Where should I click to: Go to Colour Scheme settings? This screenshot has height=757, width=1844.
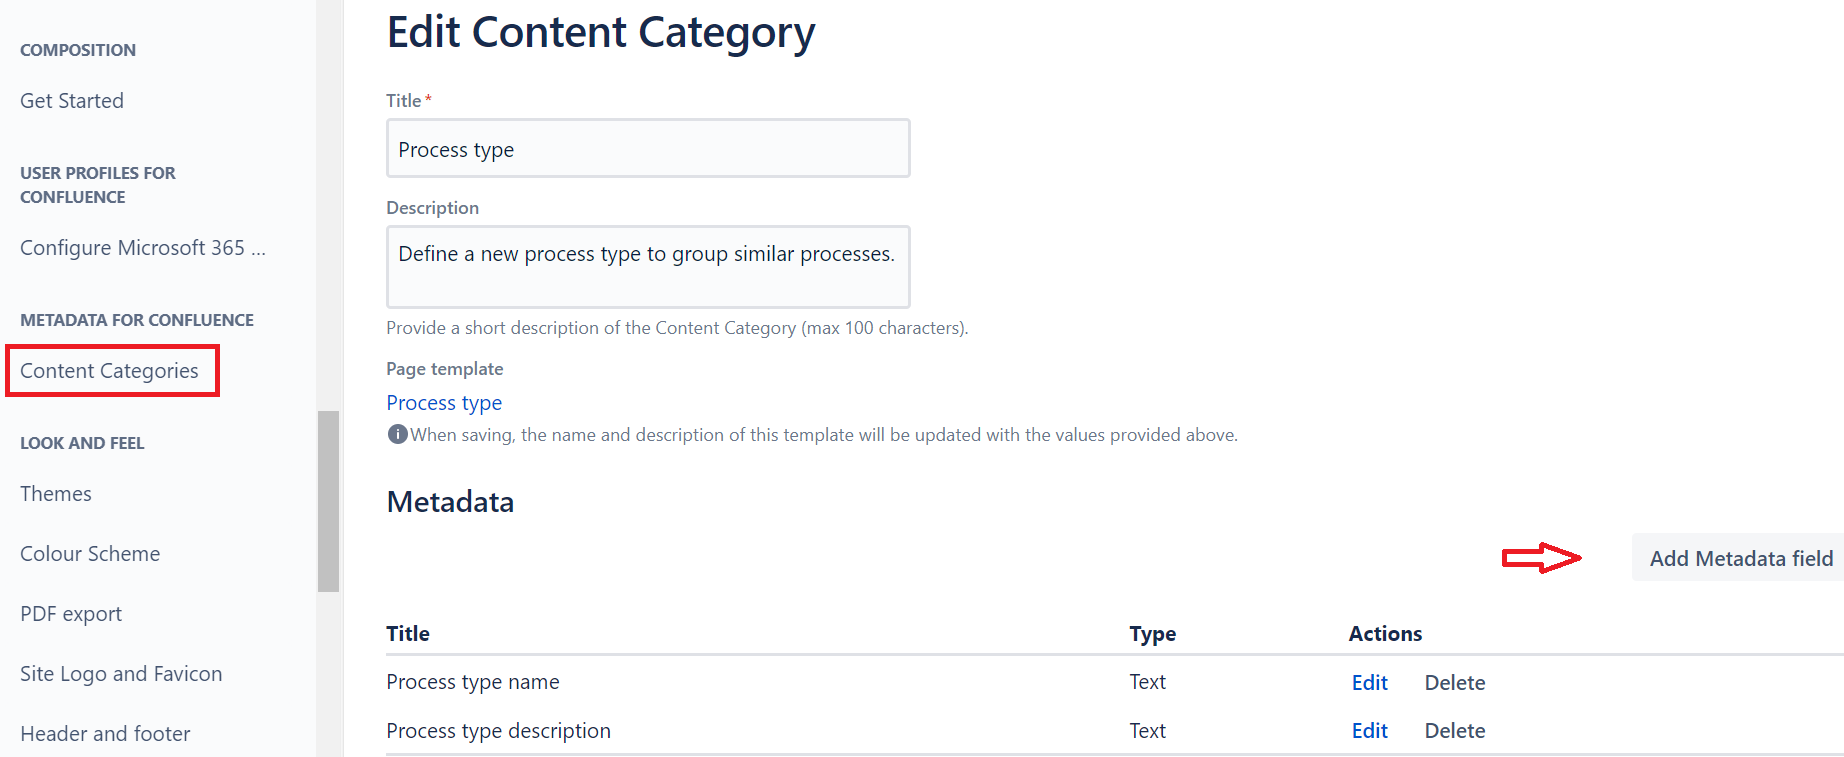pos(90,554)
